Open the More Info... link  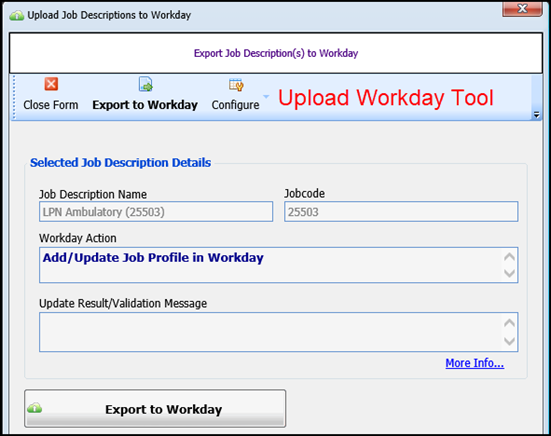(x=475, y=363)
